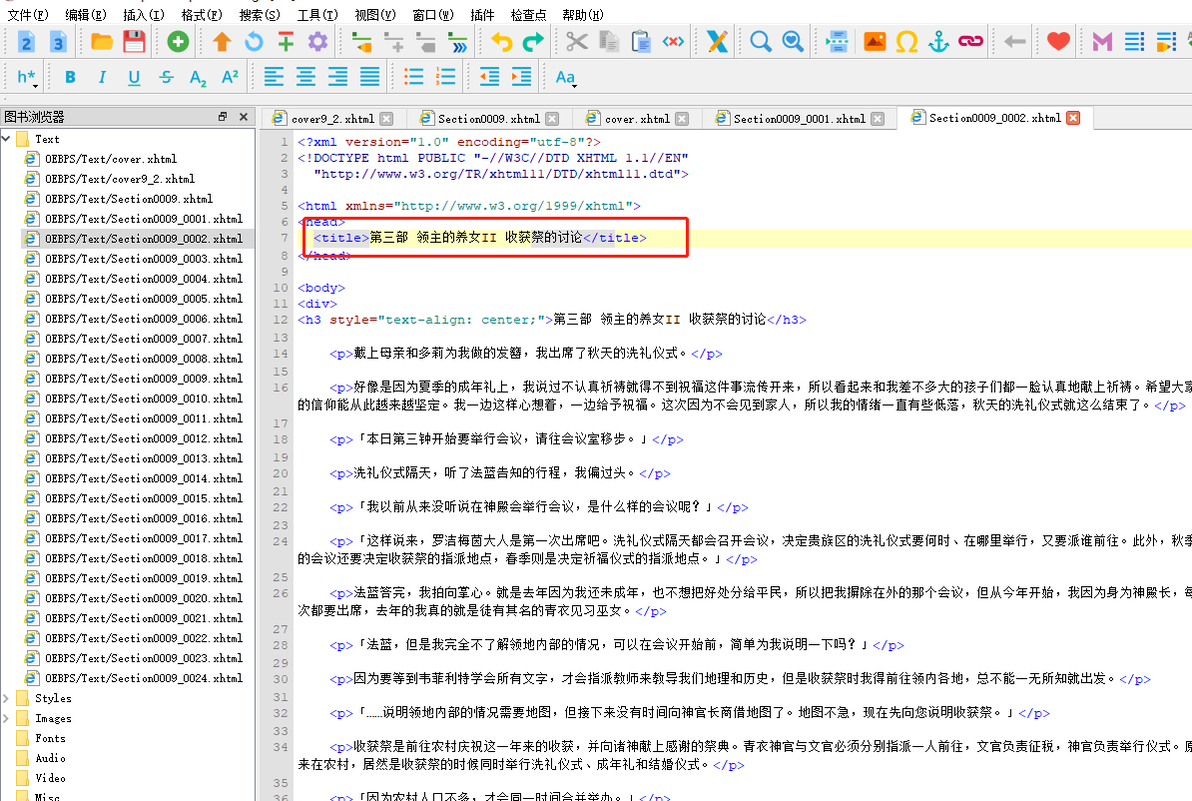Image resolution: width=1192 pixels, height=801 pixels.
Task: Collapse the Text folder
Action: point(6,139)
